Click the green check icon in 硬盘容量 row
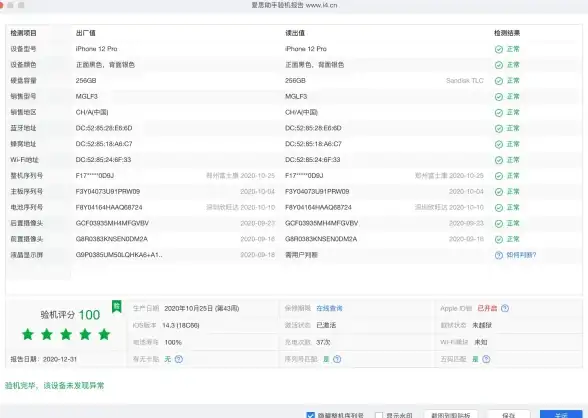Screen dimensions: 588x418 tap(498, 81)
